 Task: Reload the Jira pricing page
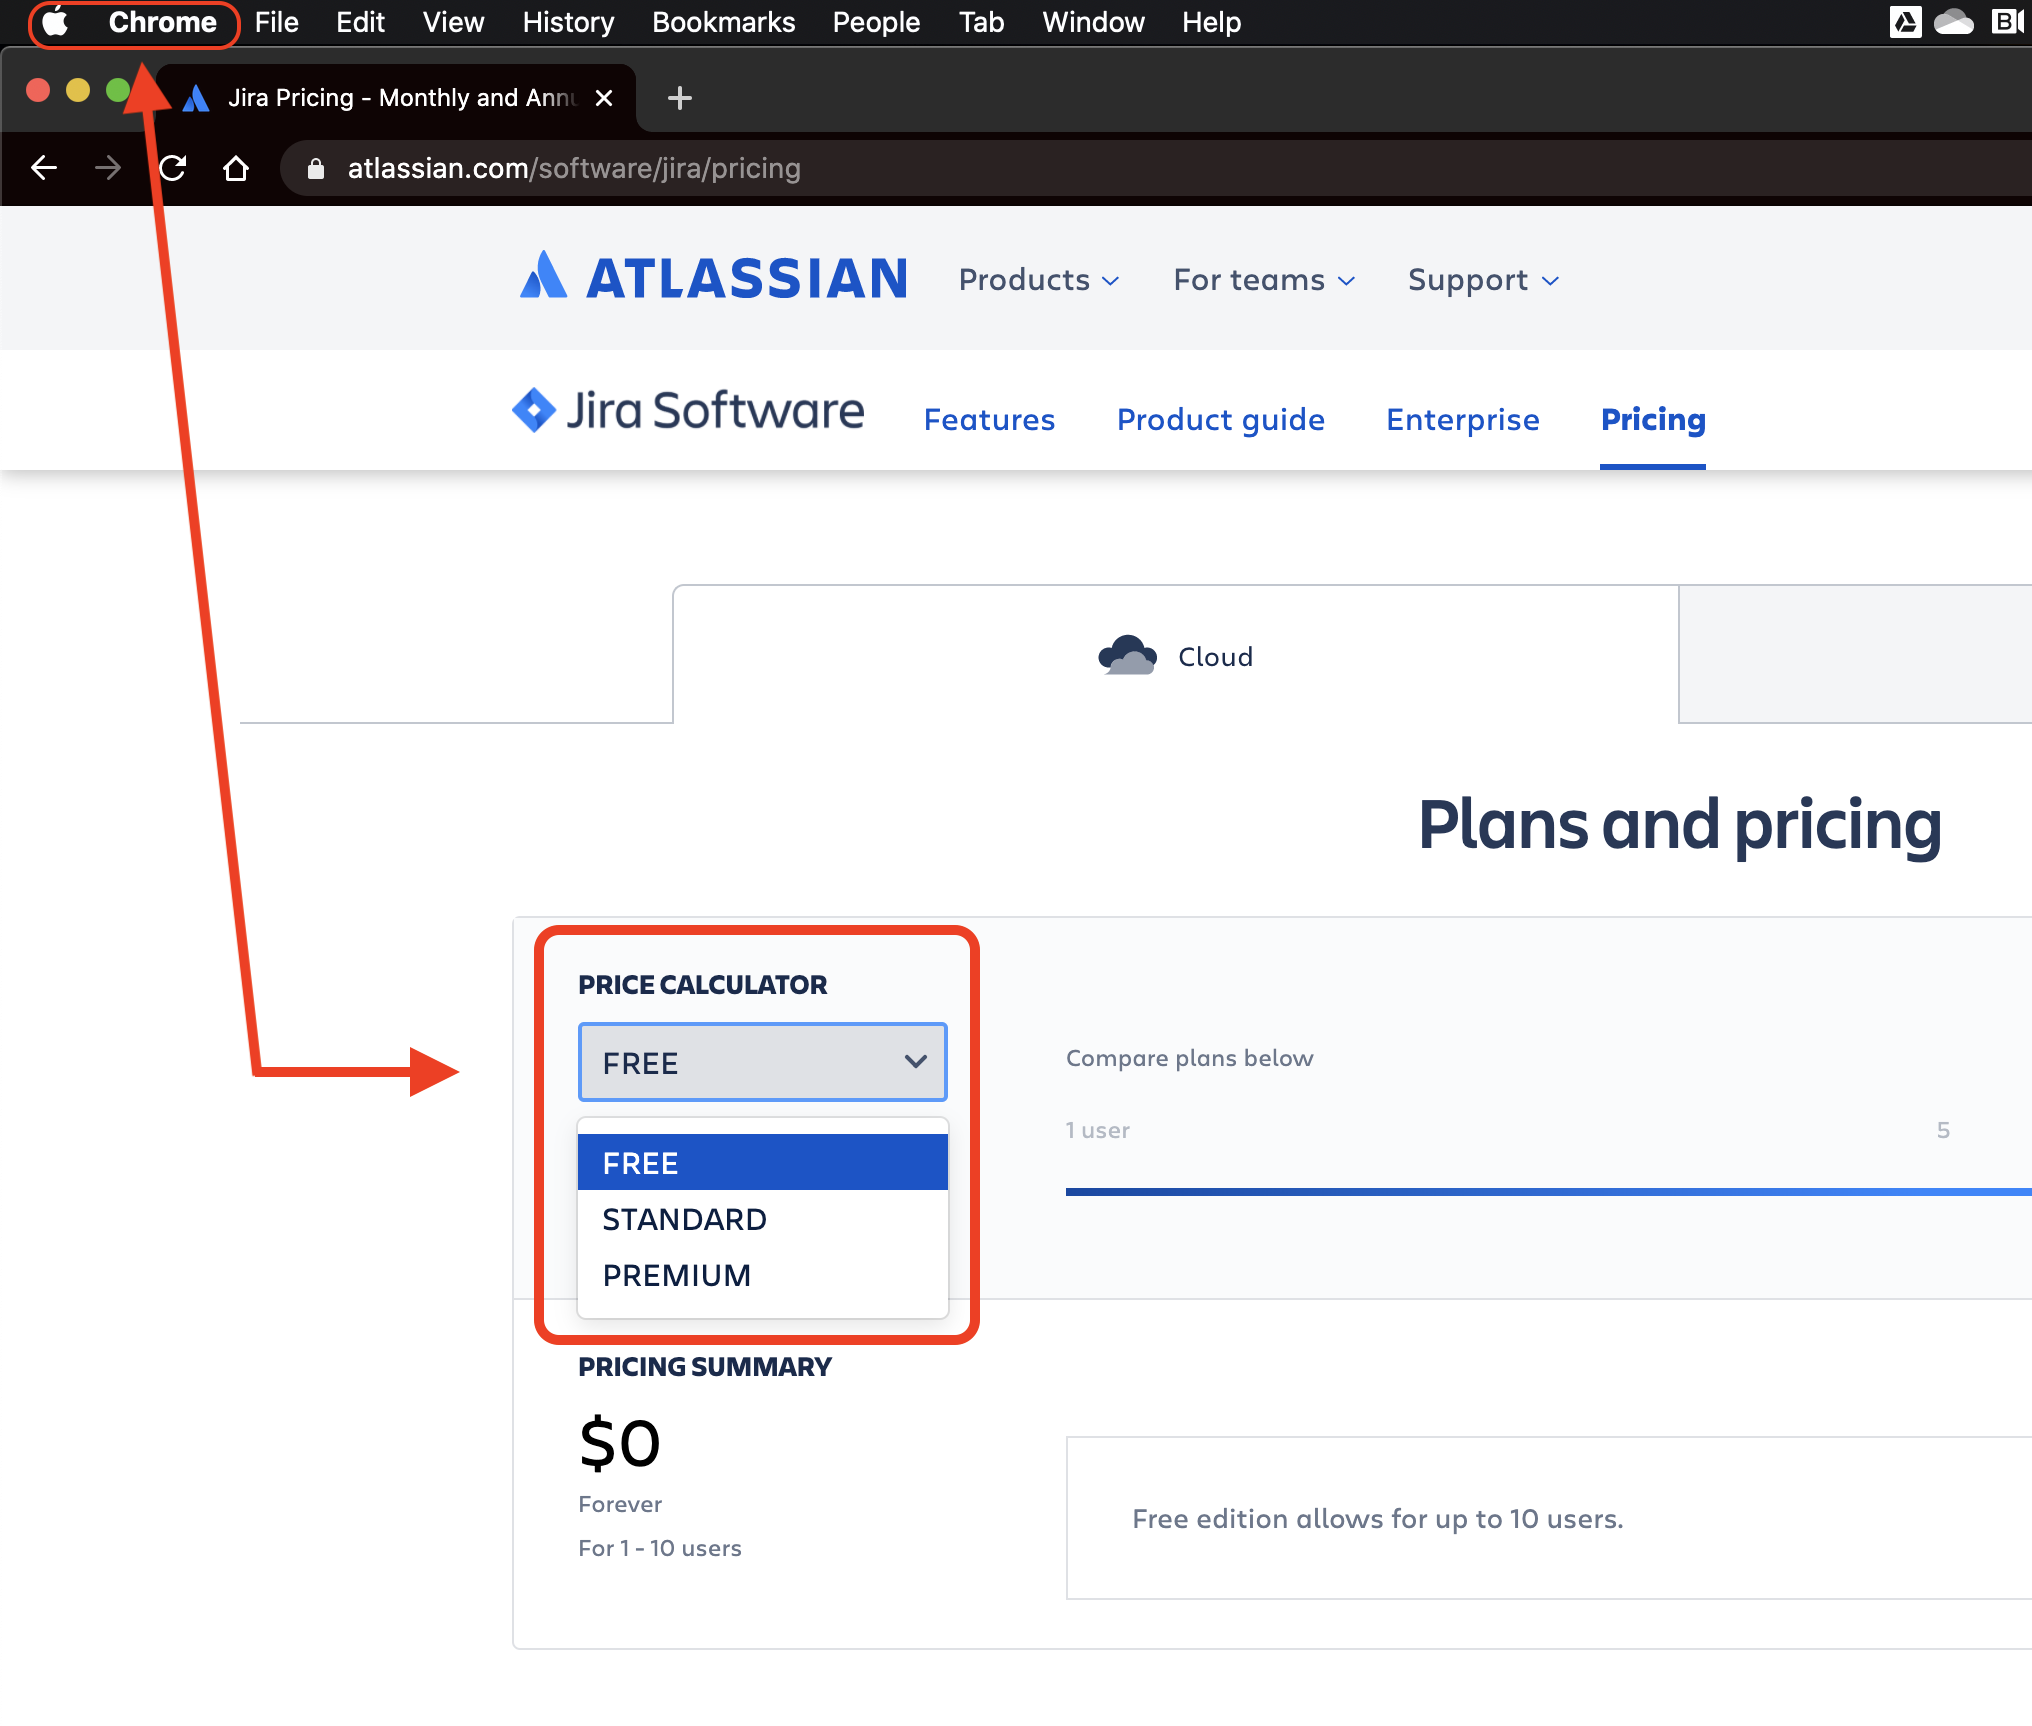coord(173,168)
